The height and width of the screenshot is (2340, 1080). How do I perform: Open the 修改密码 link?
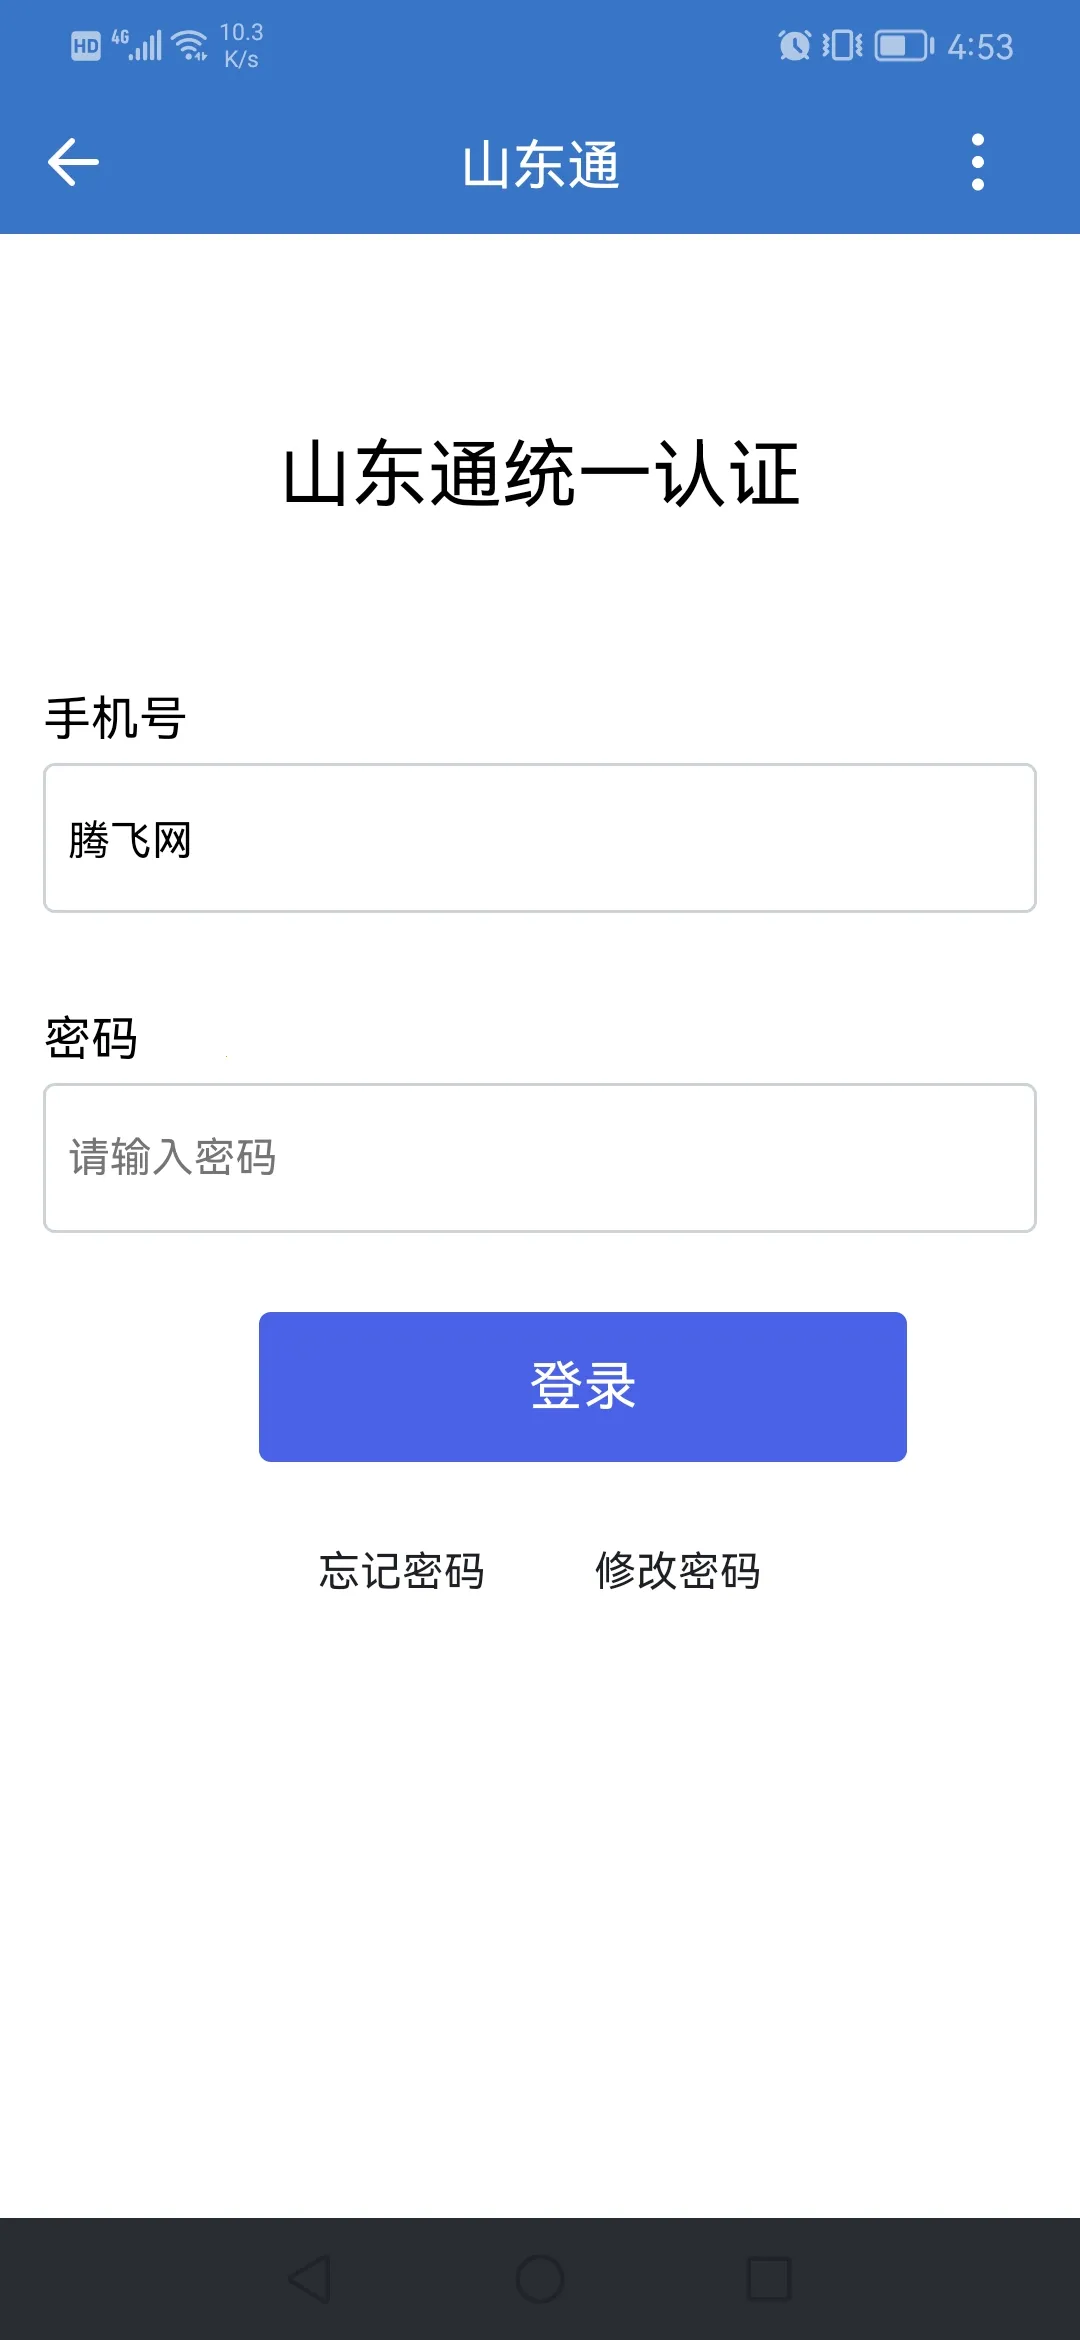[678, 1571]
